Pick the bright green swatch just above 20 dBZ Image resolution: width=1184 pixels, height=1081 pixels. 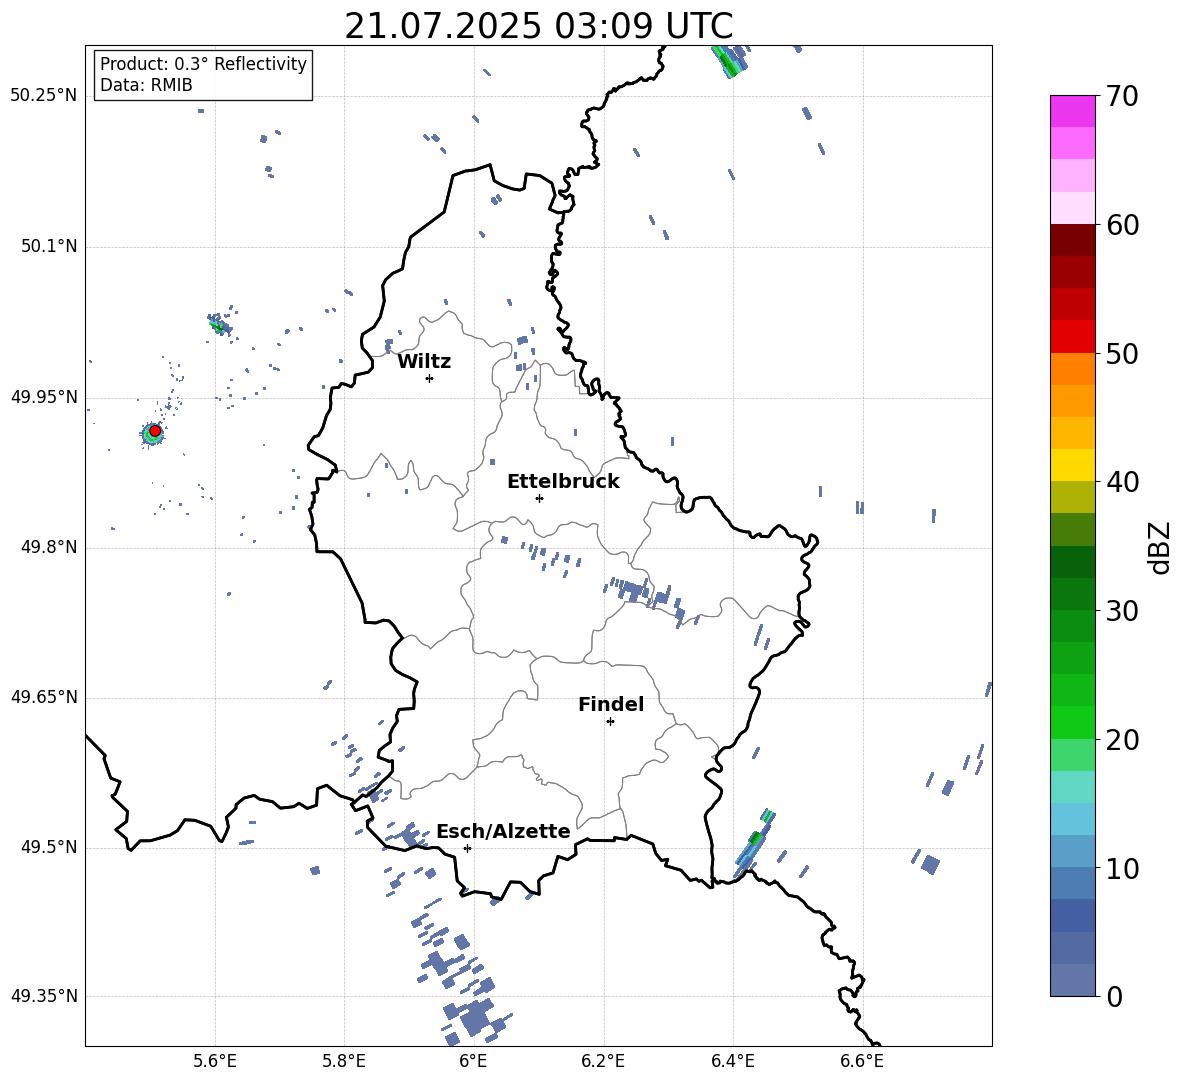1073,723
